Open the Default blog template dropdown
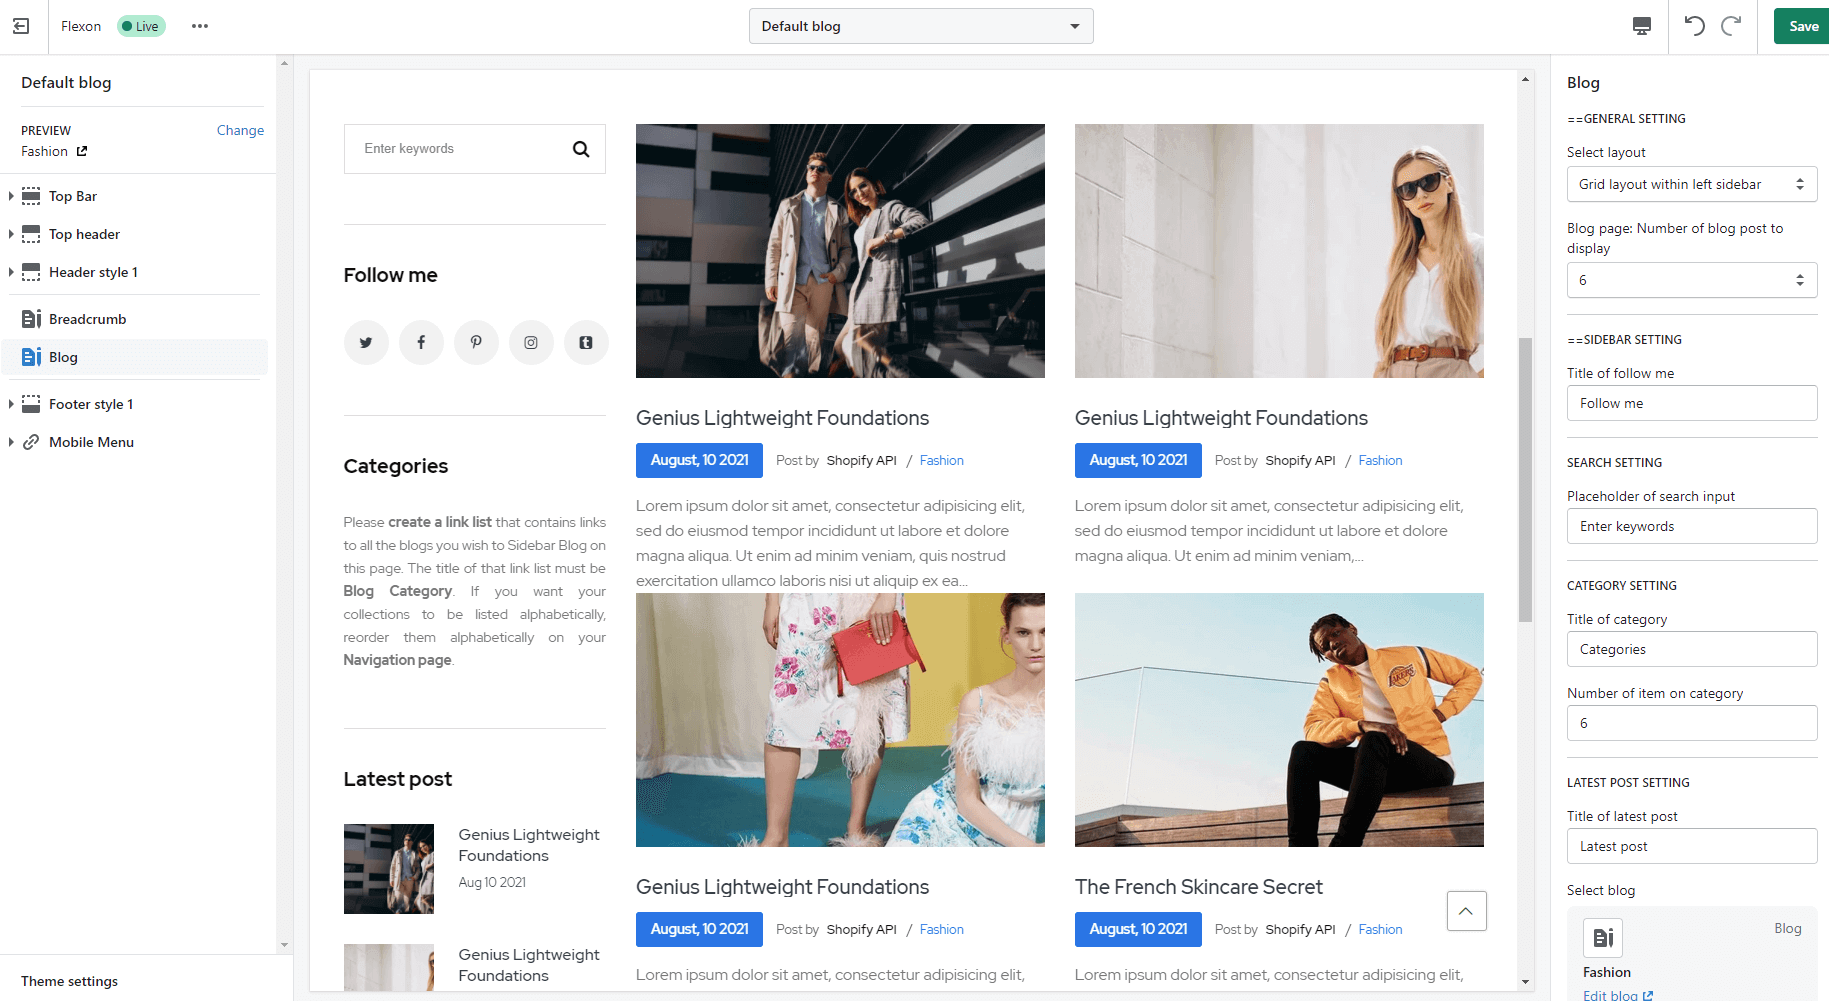 click(920, 26)
